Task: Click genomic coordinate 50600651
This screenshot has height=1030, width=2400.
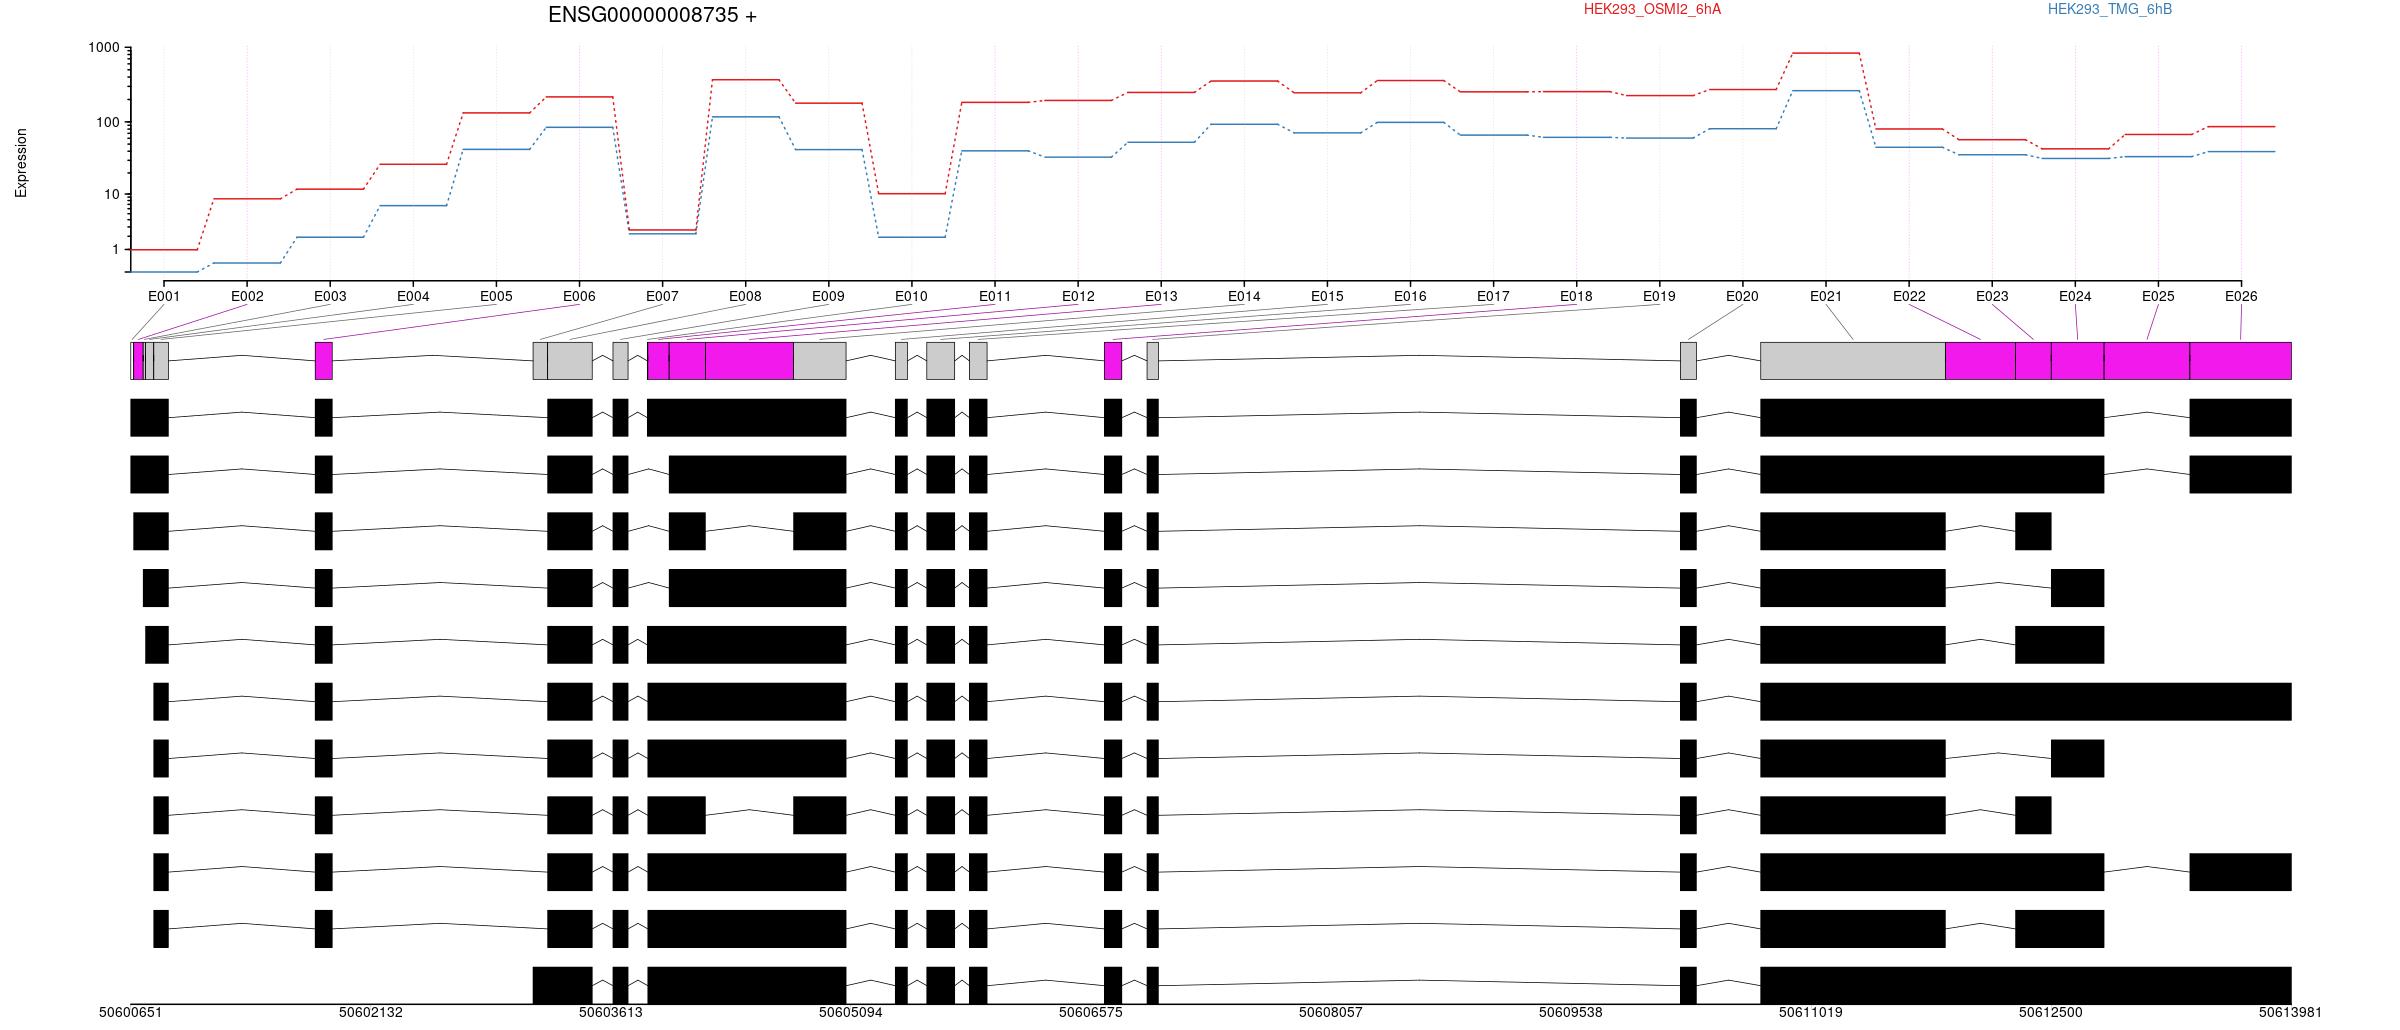Action: (x=130, y=1012)
